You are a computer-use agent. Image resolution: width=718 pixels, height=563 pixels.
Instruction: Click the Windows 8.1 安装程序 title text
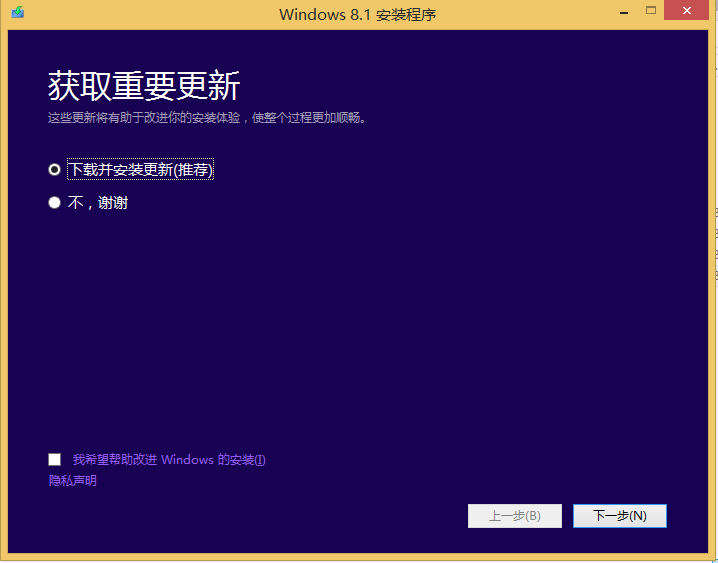(x=358, y=15)
